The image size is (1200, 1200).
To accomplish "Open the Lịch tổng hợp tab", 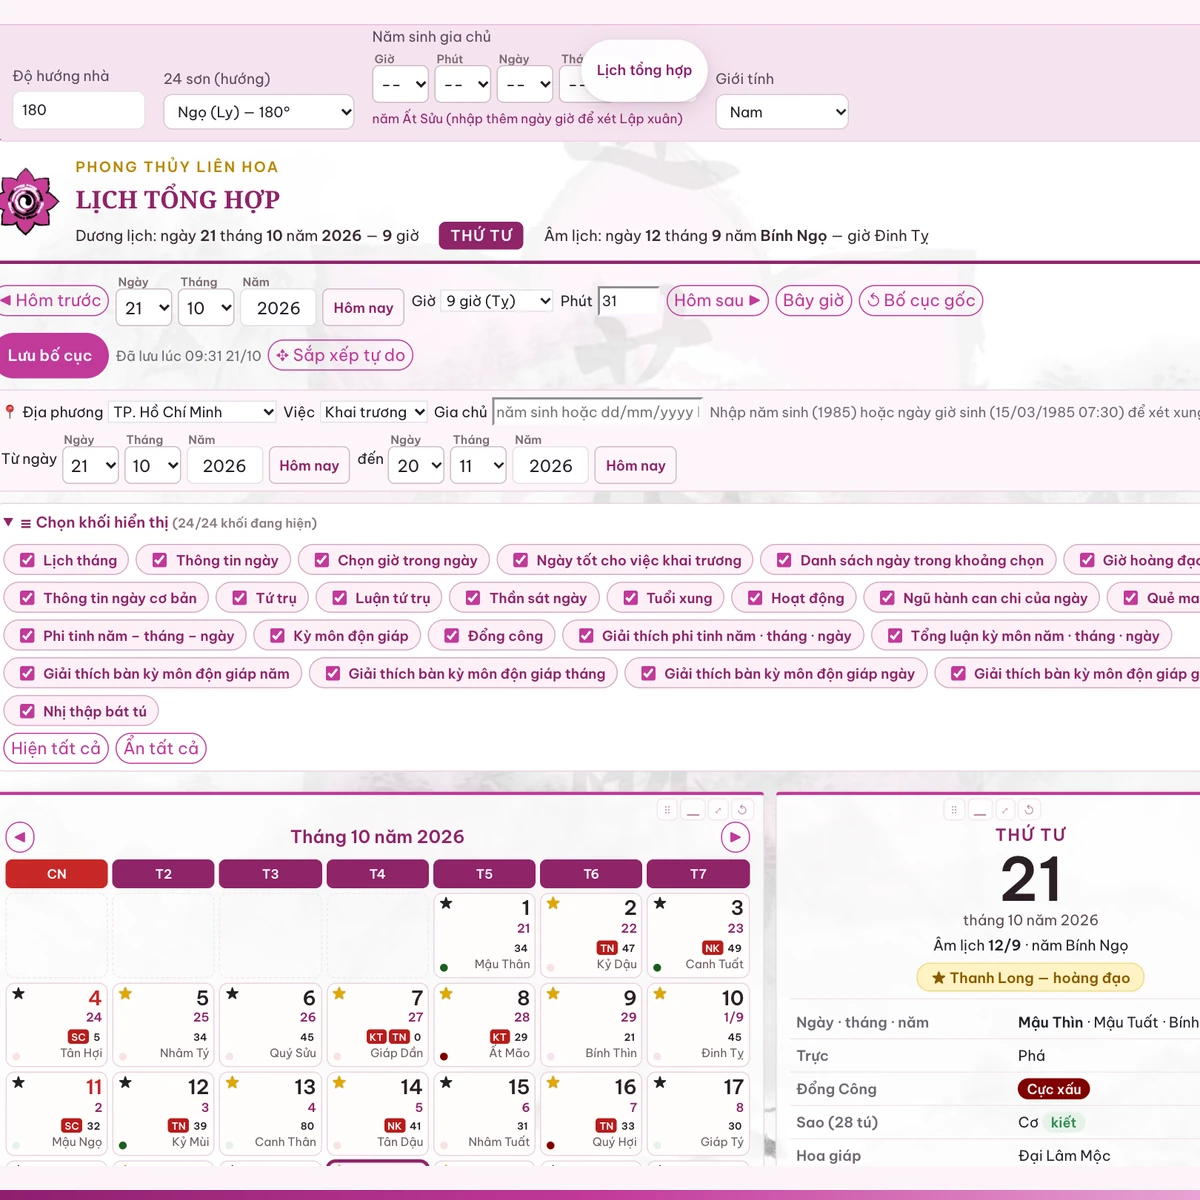I will coord(644,70).
